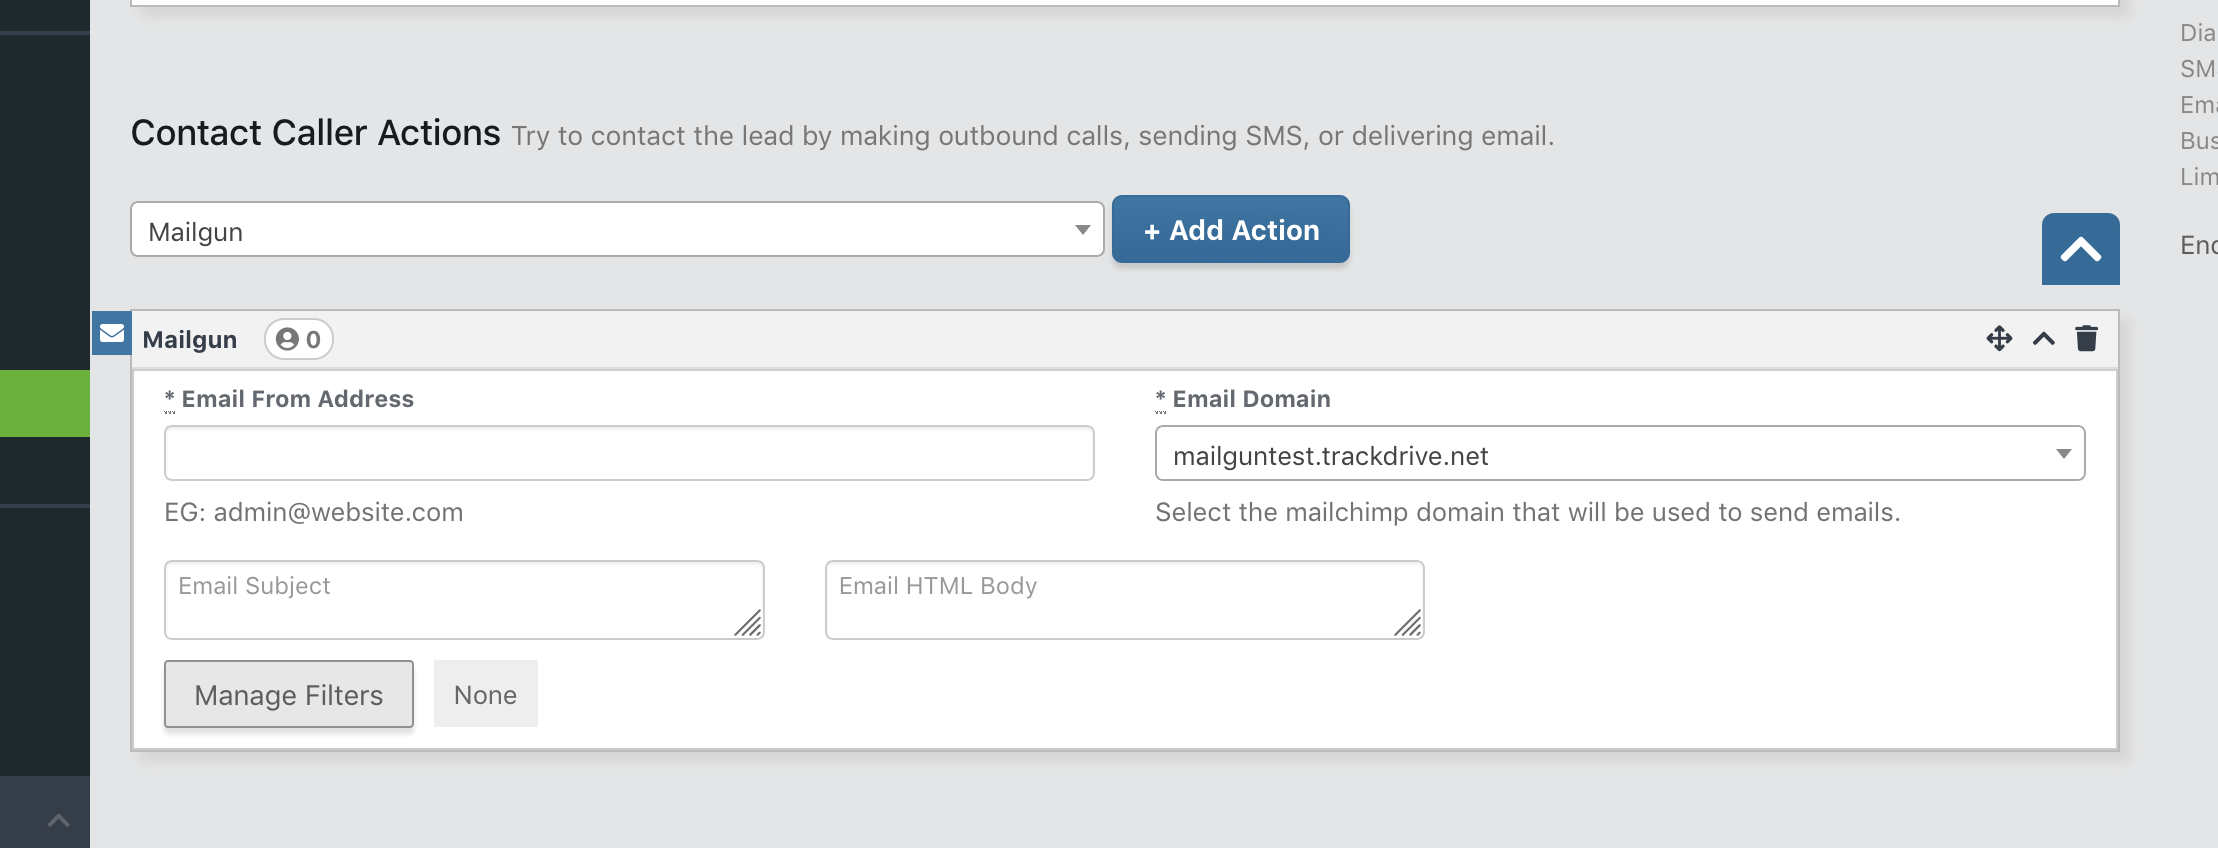This screenshot has width=2218, height=848.
Task: Select the green highlighted sidebar item
Action: click(45, 404)
